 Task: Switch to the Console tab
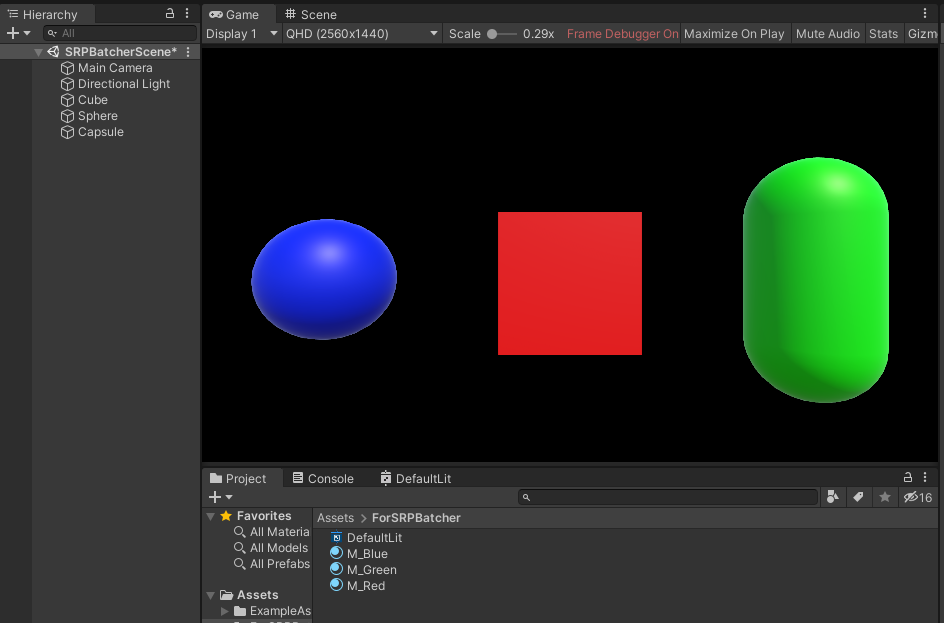(323, 479)
